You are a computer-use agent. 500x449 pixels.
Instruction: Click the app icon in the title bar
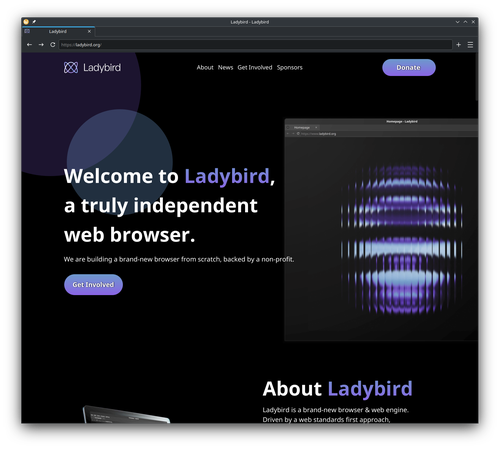(26, 22)
